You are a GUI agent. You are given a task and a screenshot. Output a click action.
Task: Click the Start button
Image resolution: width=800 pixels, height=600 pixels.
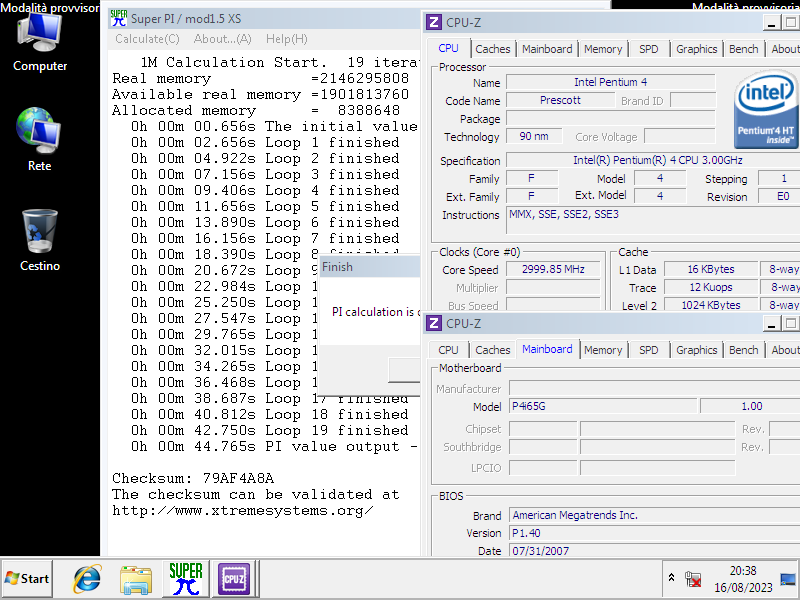click(25, 578)
